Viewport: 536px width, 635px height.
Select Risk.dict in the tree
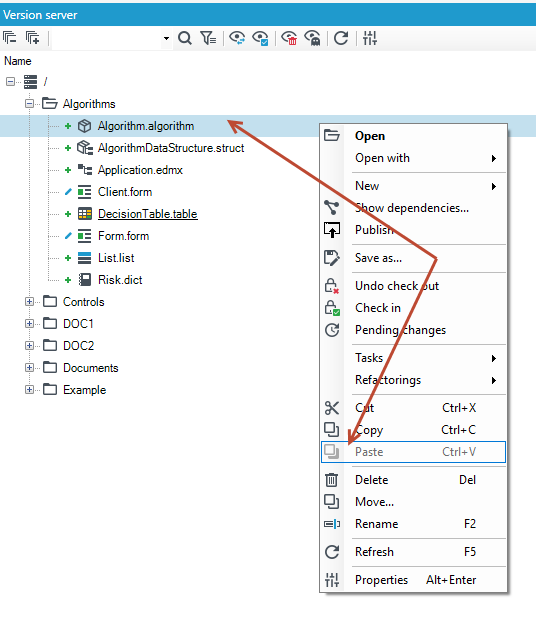(120, 280)
